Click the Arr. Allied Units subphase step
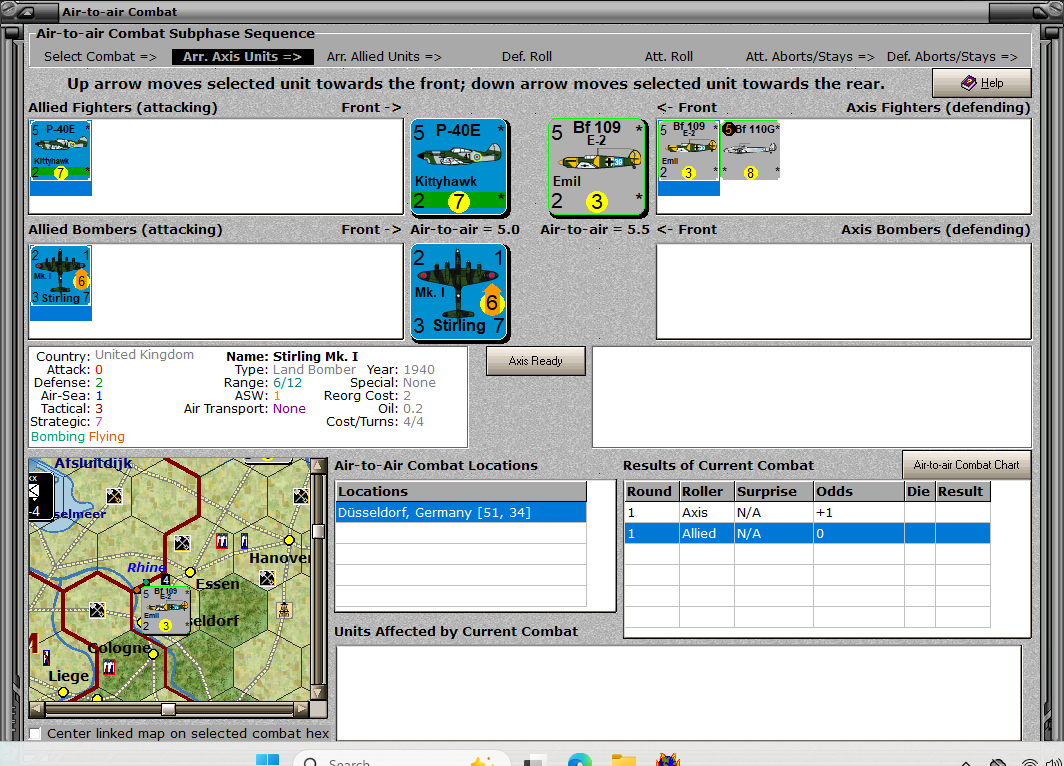Viewport: 1064px width, 766px height. tap(384, 57)
